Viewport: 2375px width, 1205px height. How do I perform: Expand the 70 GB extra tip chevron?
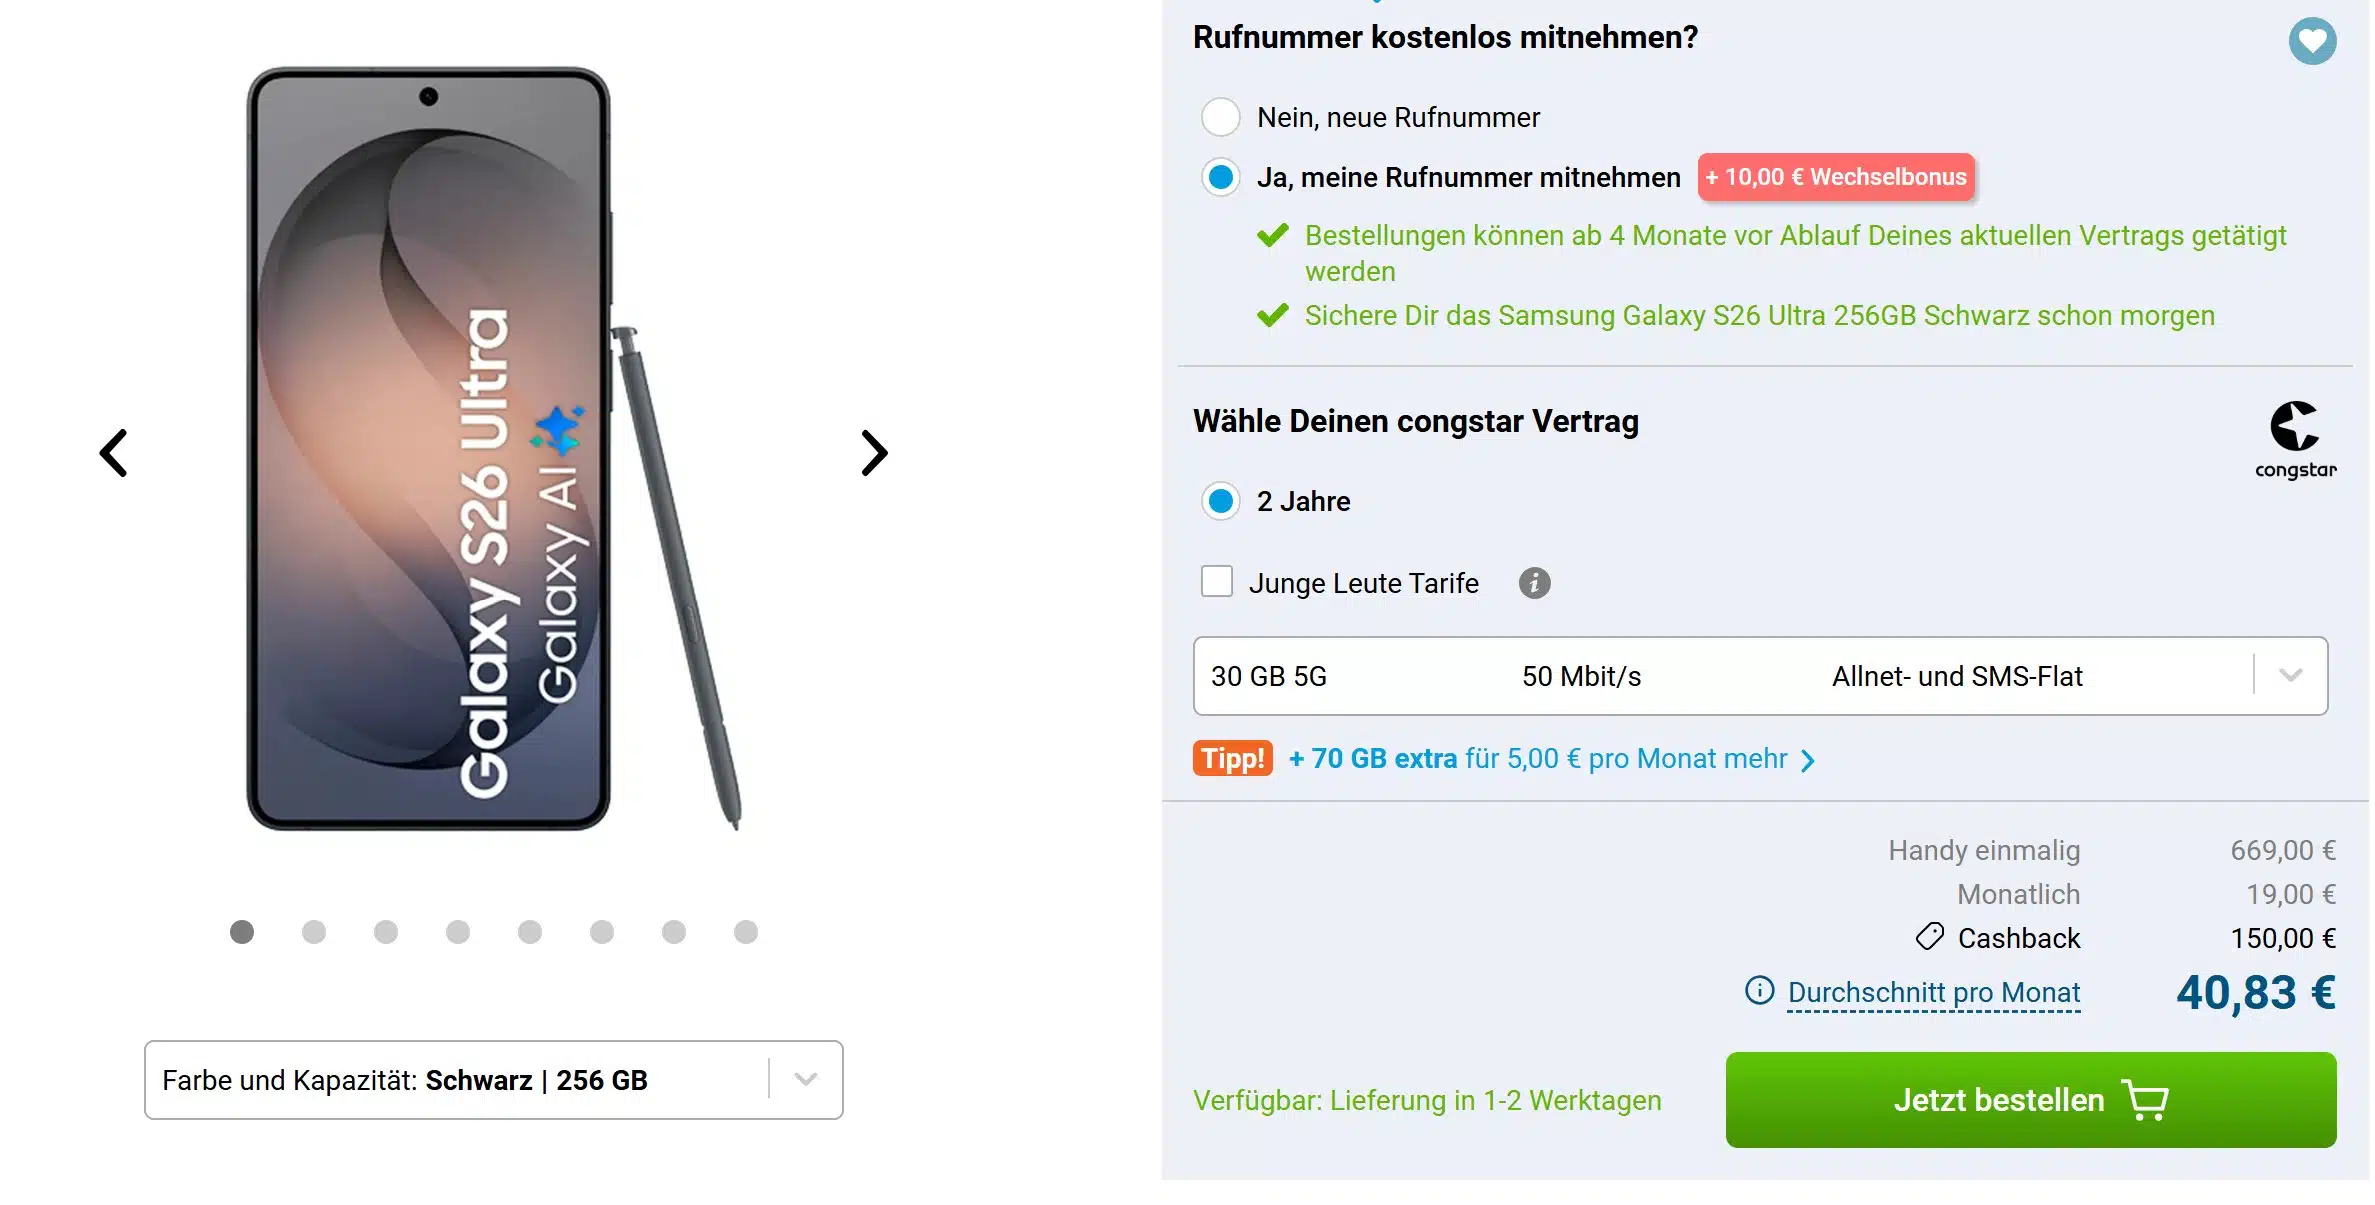tap(1808, 760)
